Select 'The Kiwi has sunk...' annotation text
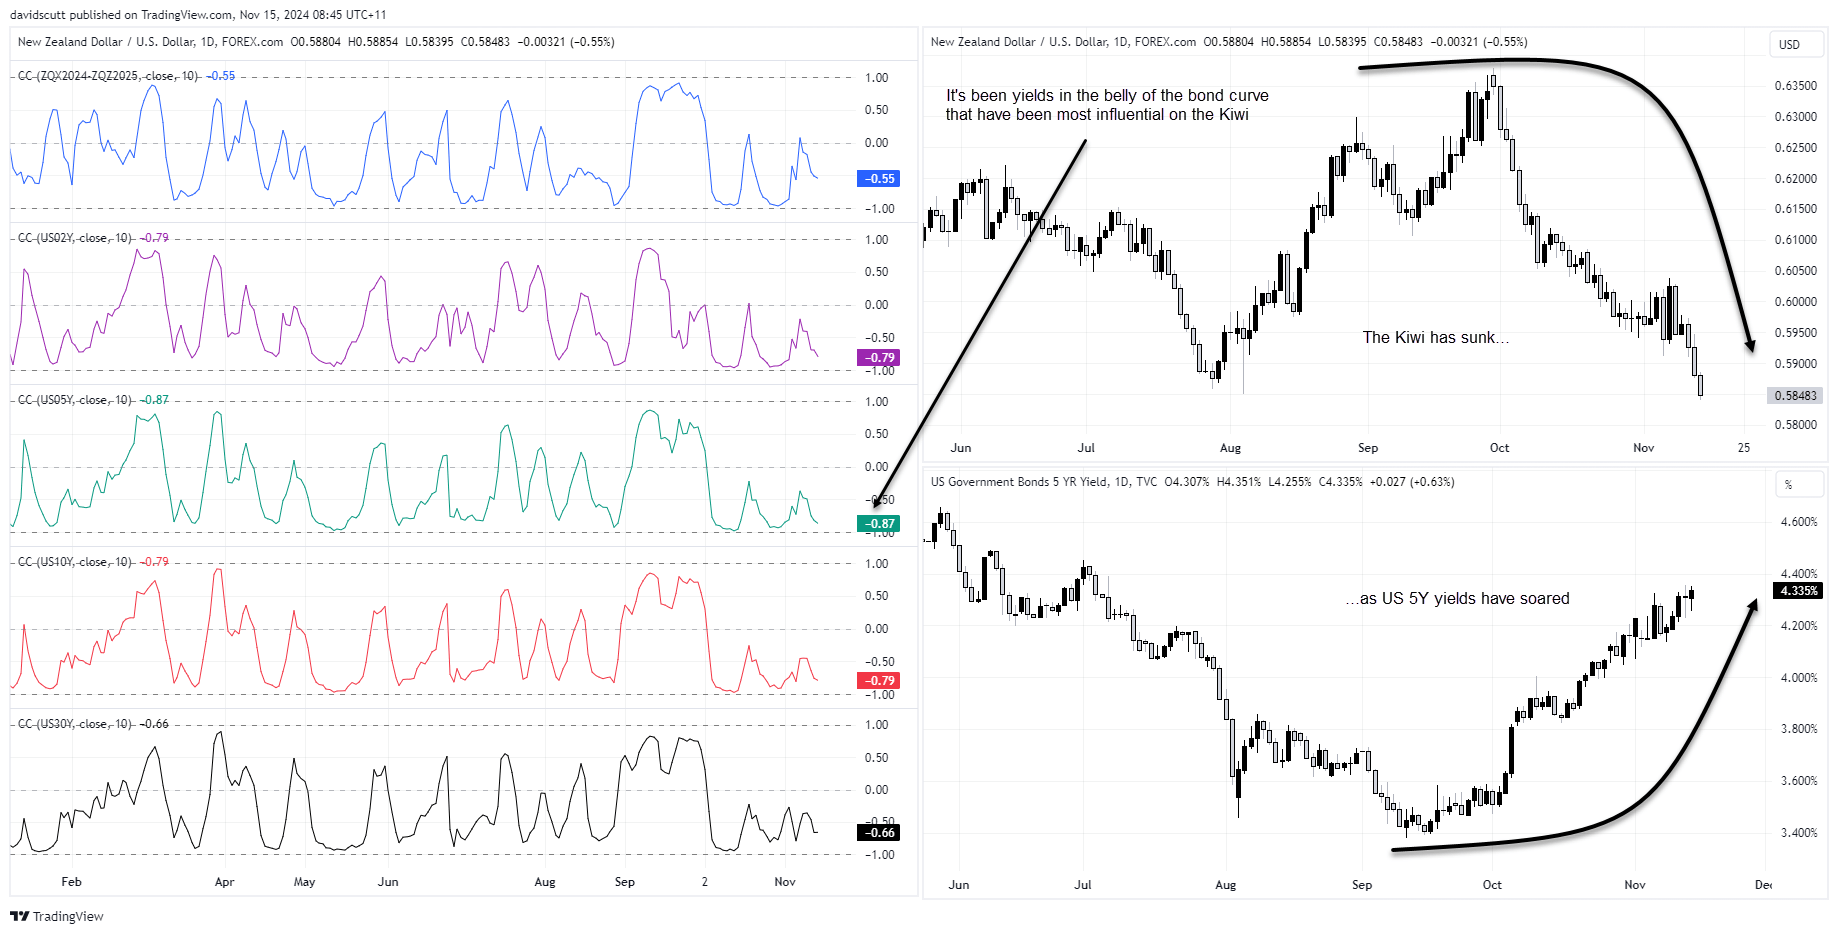 click(x=1436, y=337)
